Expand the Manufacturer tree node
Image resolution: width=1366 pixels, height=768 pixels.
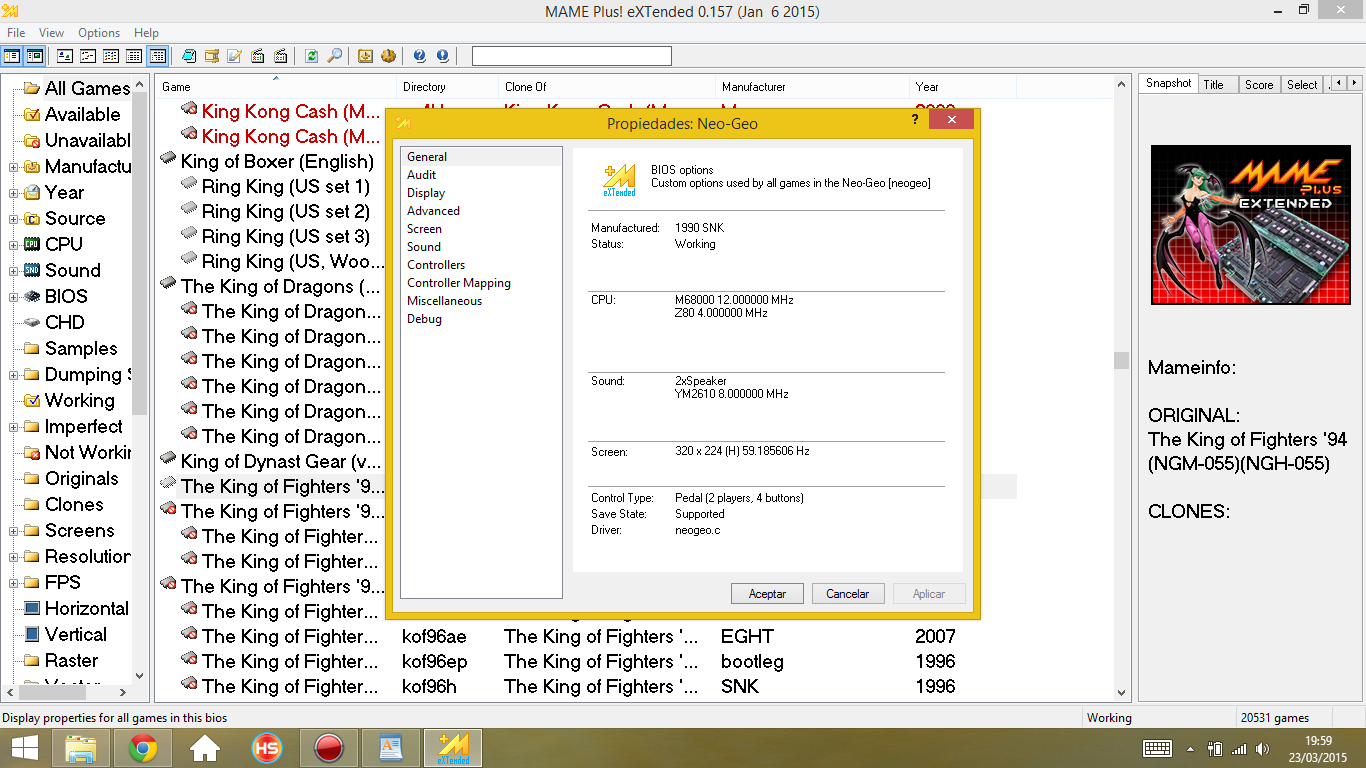[x=14, y=167]
